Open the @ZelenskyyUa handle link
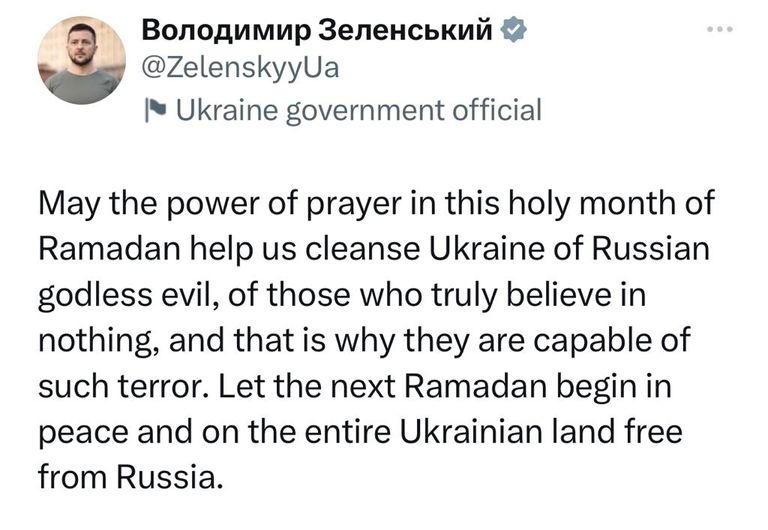Screen dimensions: 768x530 point(242,68)
